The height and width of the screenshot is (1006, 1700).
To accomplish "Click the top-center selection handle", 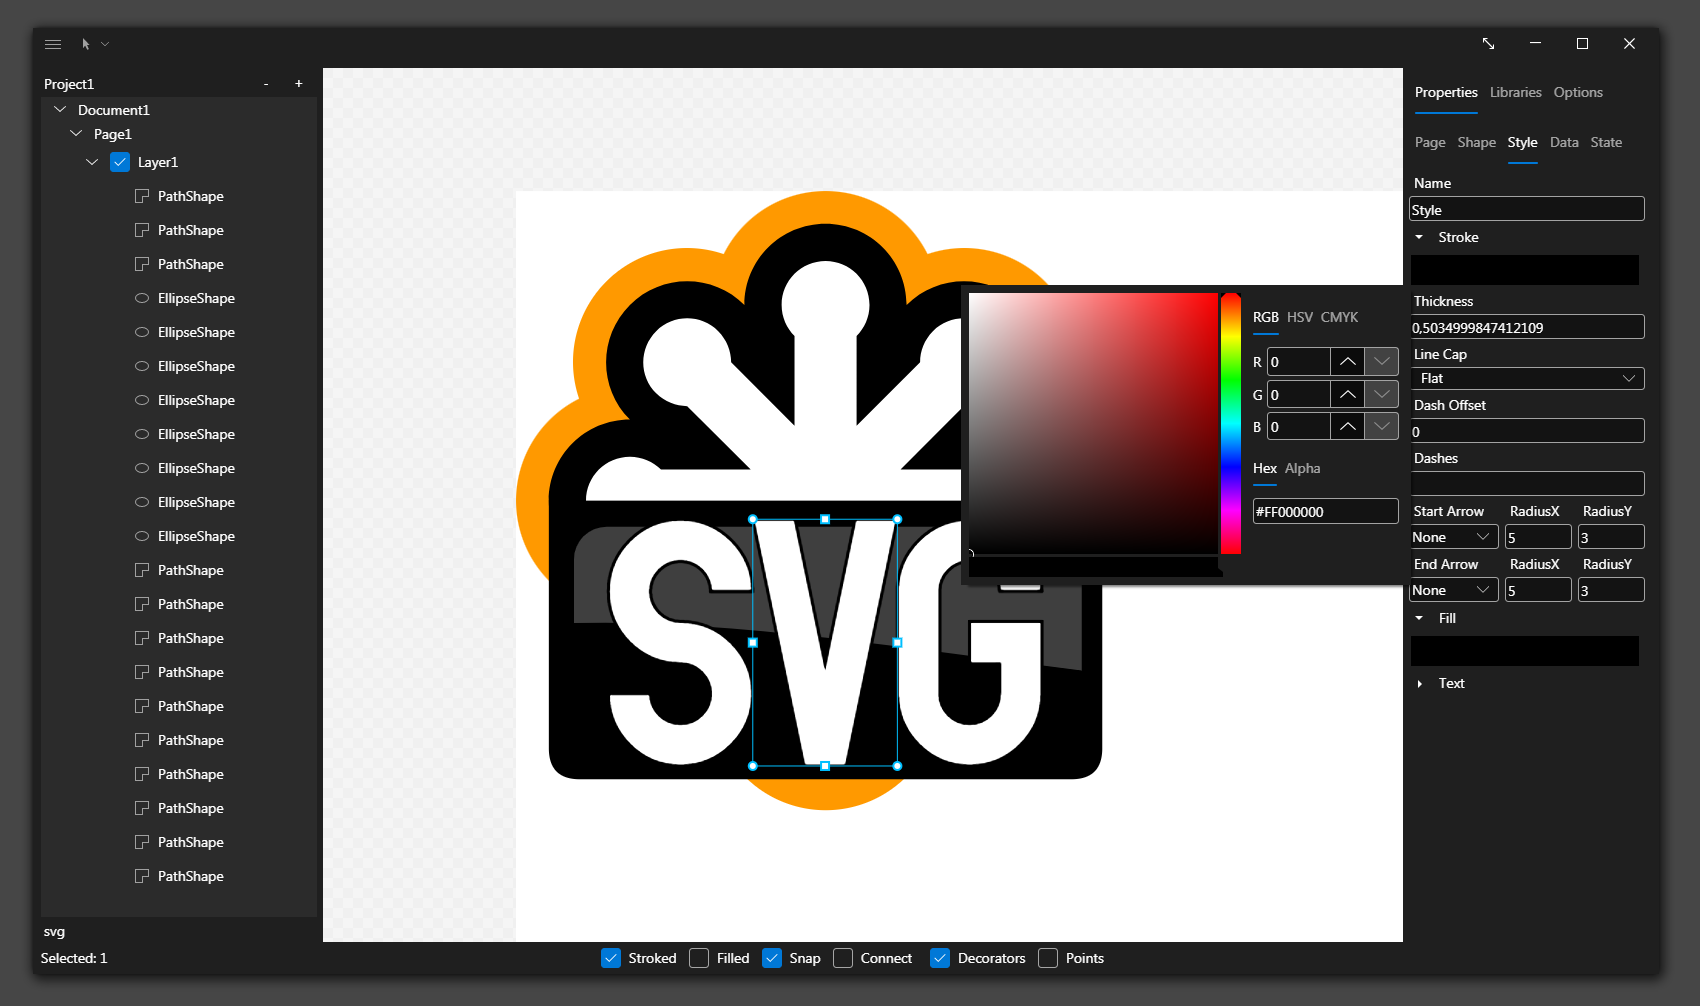I will (x=825, y=519).
